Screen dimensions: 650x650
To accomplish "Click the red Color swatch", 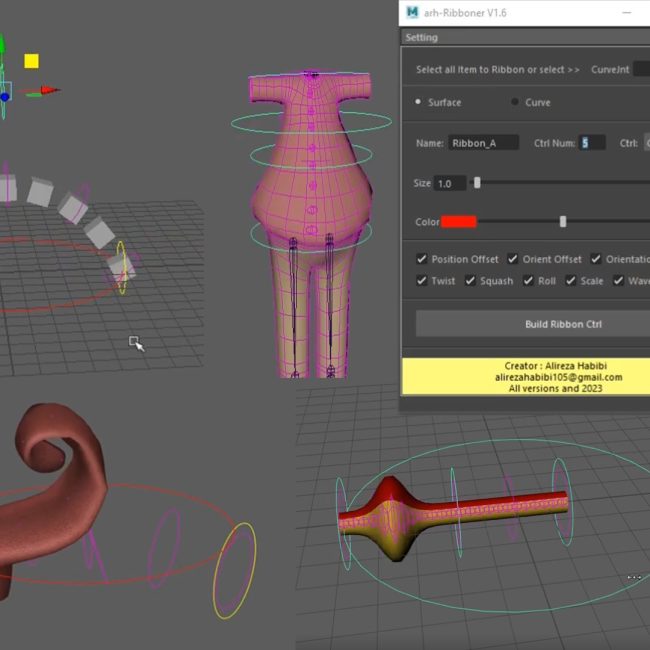I will (x=458, y=222).
